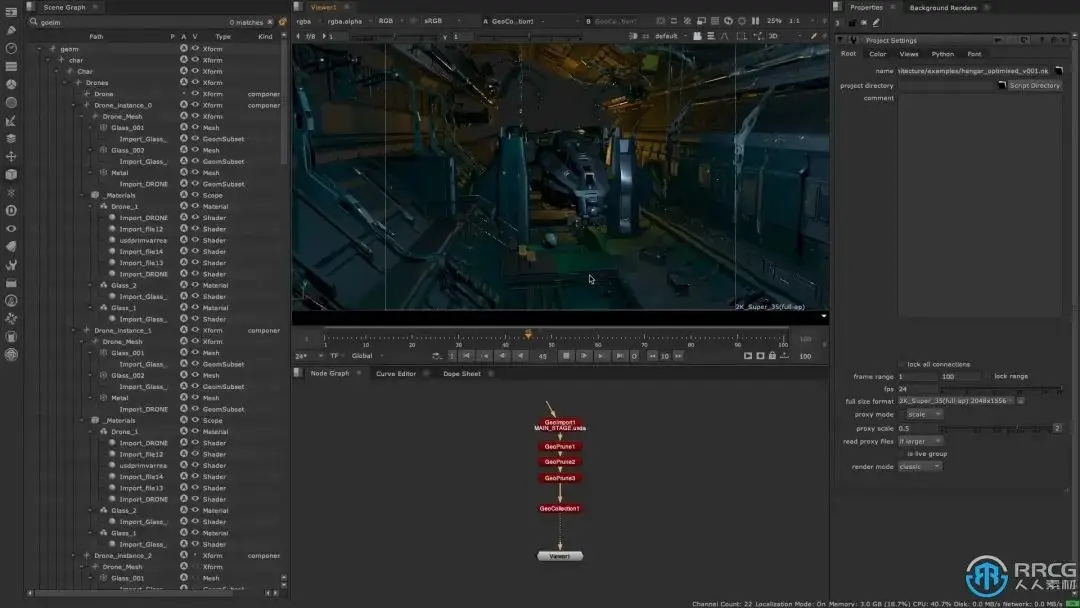Select the Viewer1 node in Node Graph
1080x608 pixels.
tap(559, 556)
